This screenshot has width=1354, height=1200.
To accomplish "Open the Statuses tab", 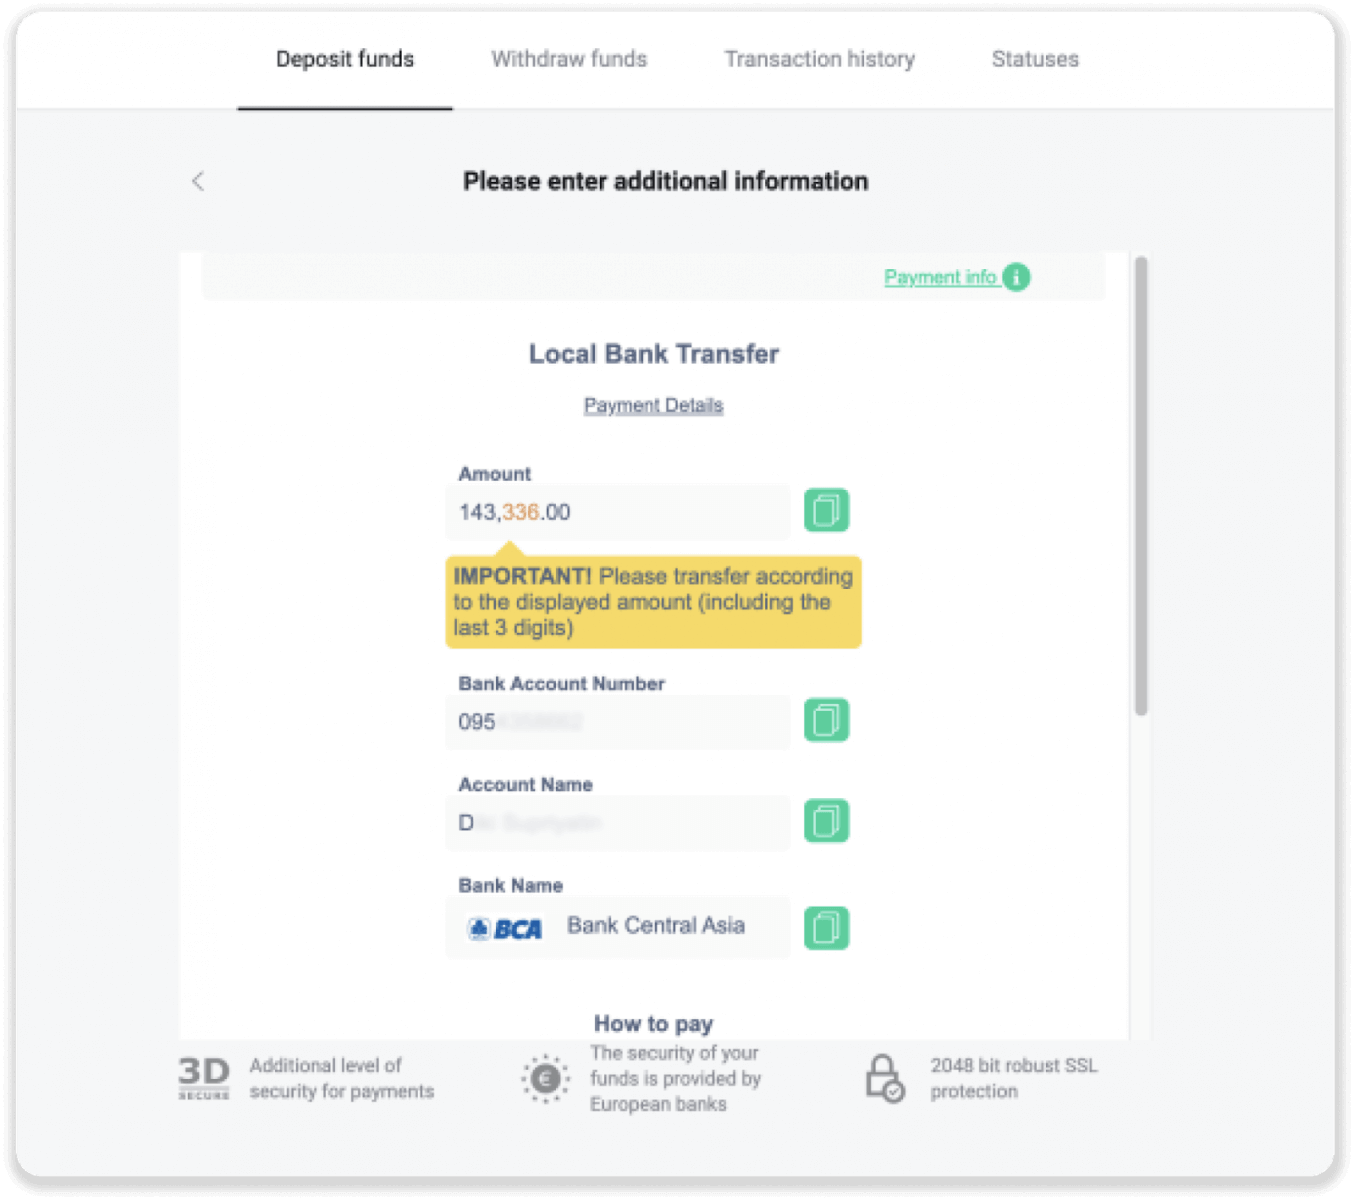I will click(1035, 59).
